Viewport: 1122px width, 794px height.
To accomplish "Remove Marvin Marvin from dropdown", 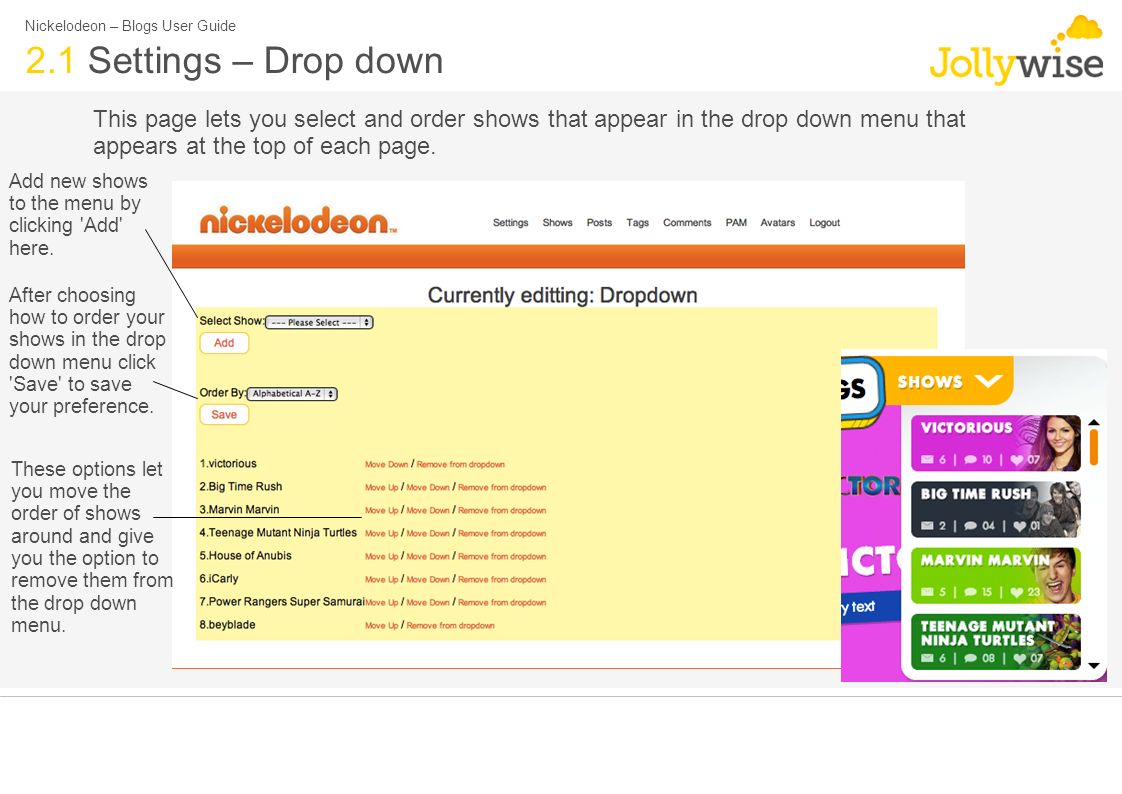I will (x=502, y=510).
